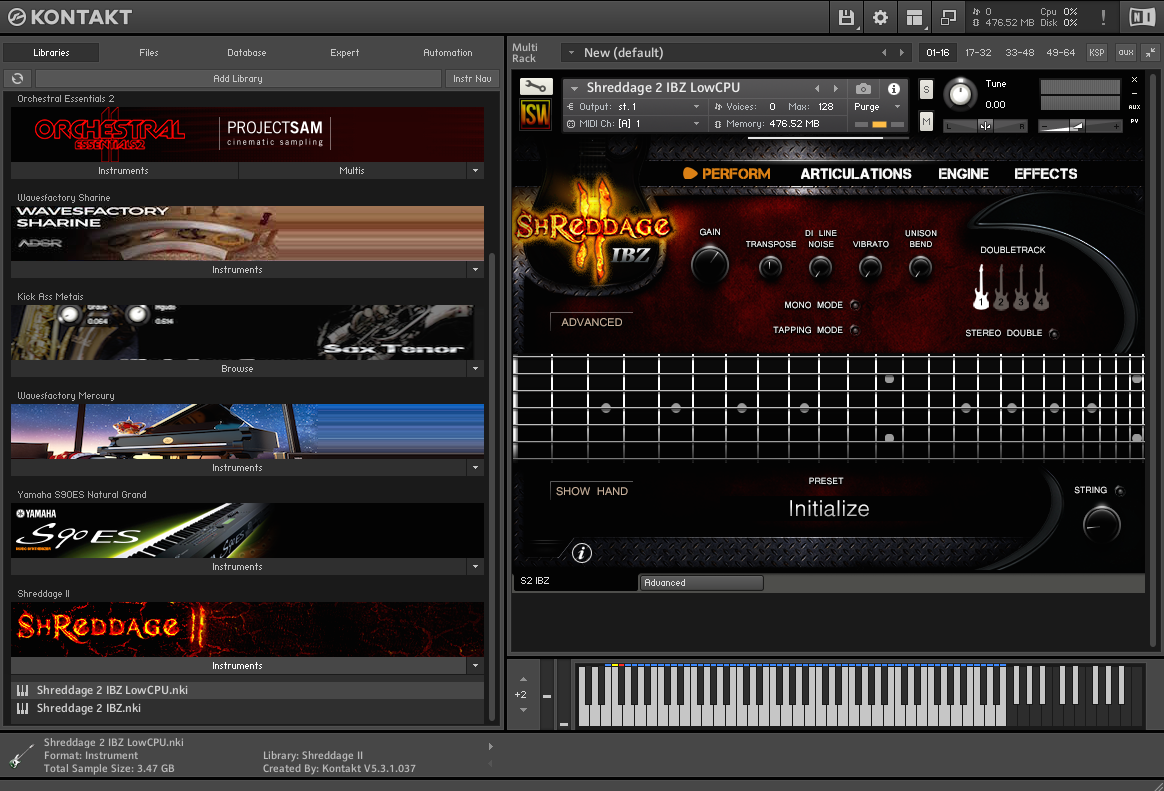Viewport: 1164px width, 791px height.
Task: Toggle the String LED
Action: [1119, 490]
